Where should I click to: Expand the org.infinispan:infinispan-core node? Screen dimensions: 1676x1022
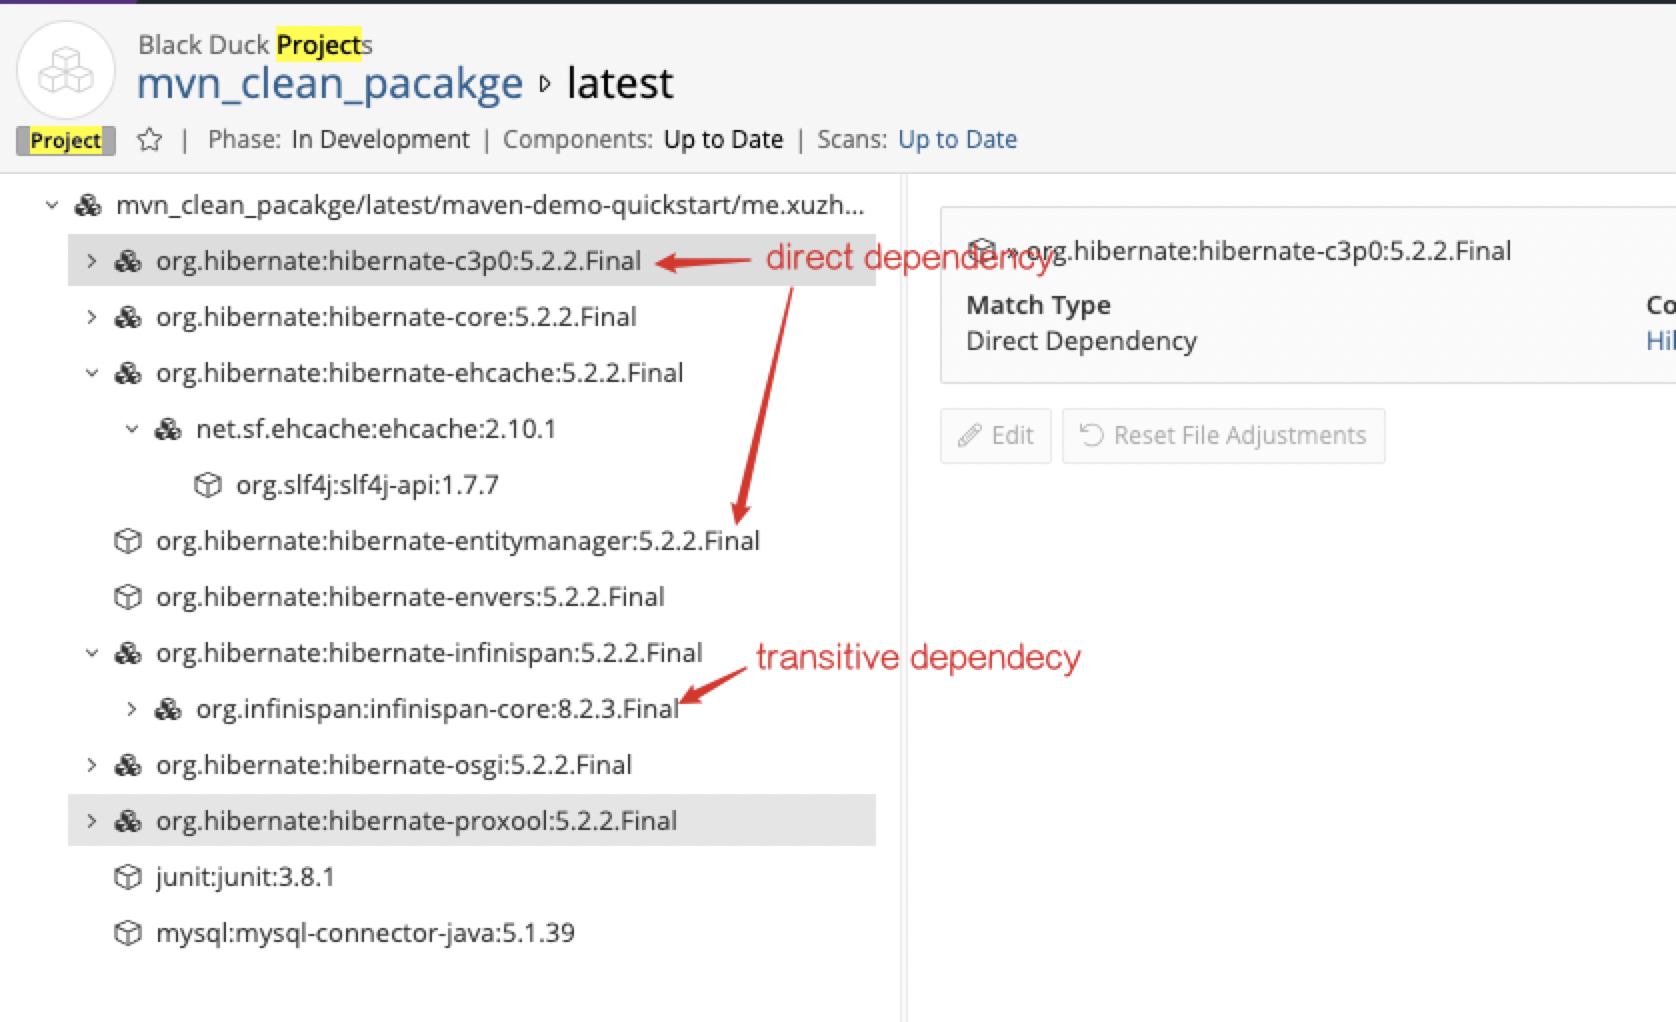pyautogui.click(x=131, y=709)
